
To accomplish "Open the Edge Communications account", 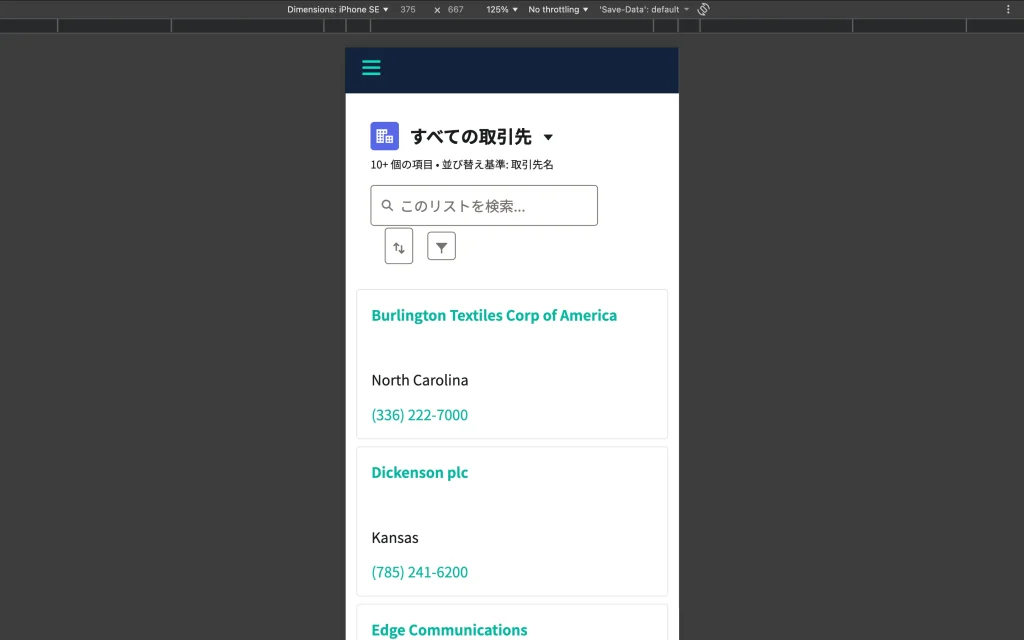I will pos(449,629).
